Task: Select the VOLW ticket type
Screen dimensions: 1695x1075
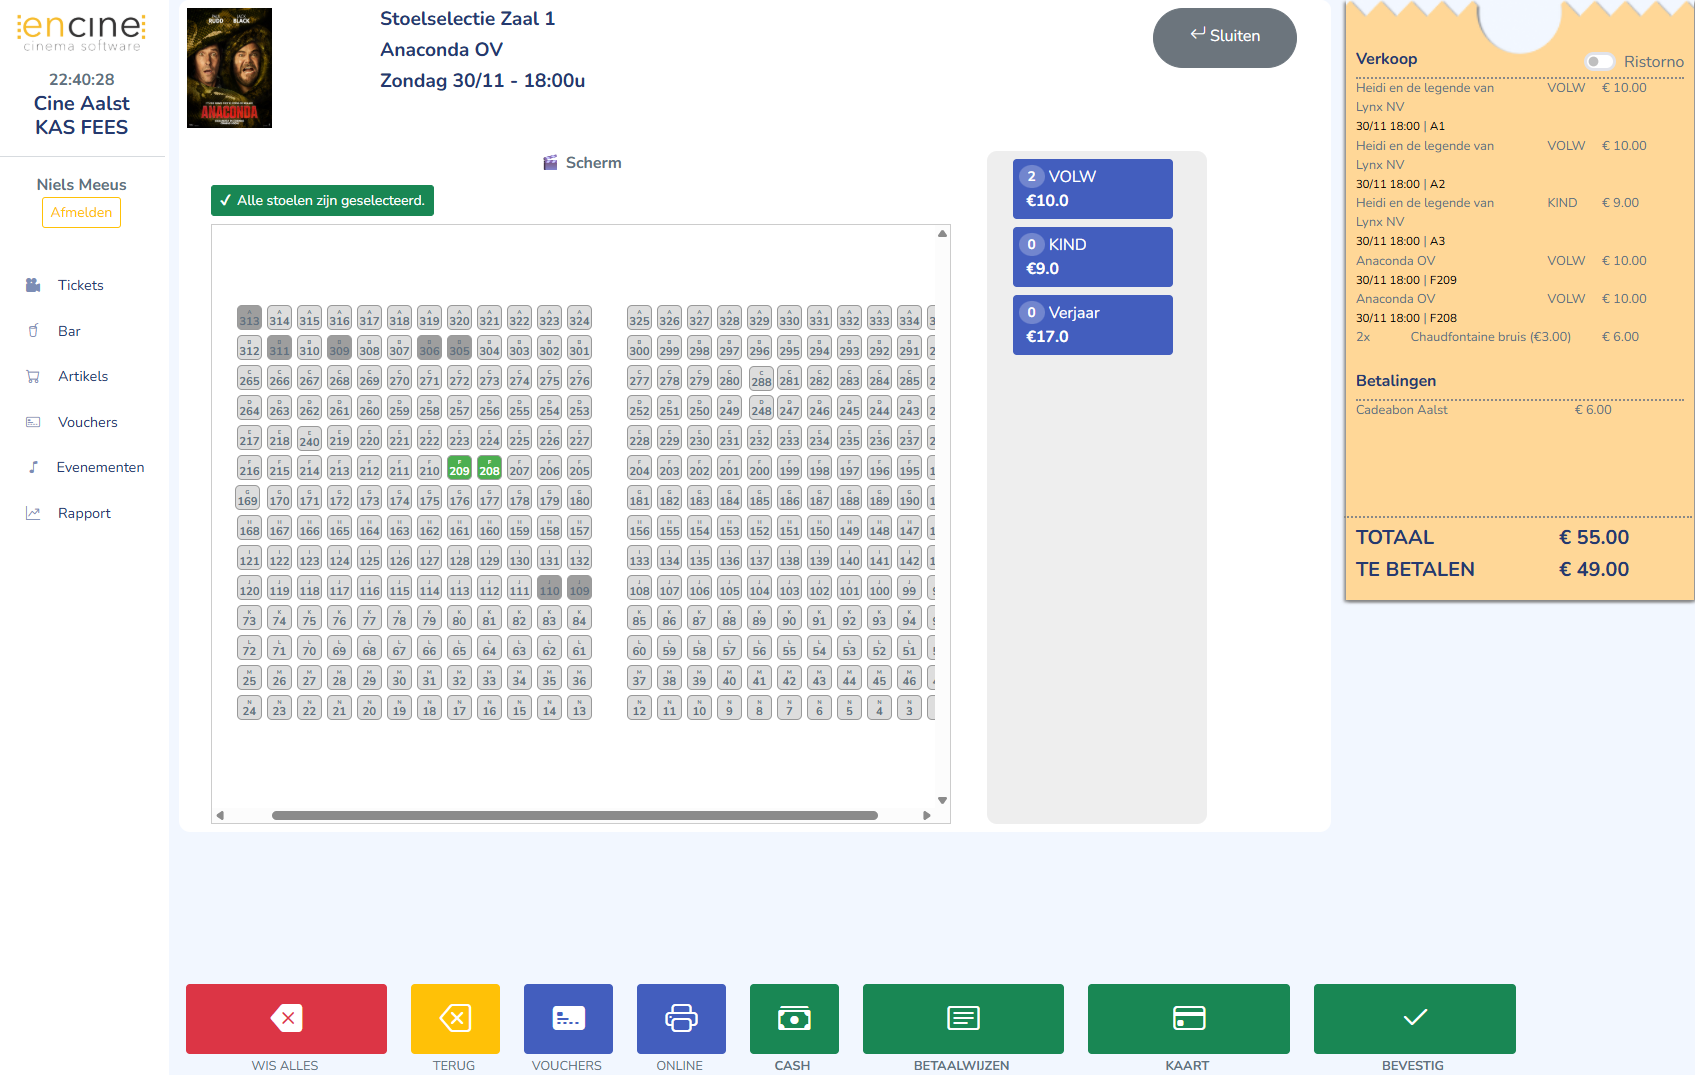Action: 1092,188
